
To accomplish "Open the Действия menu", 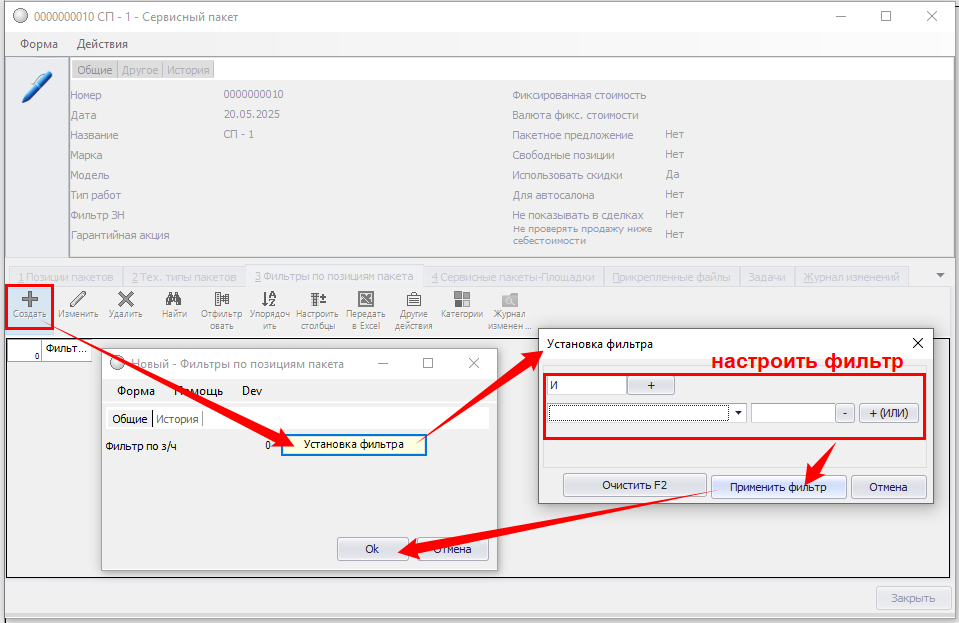I will (102, 44).
